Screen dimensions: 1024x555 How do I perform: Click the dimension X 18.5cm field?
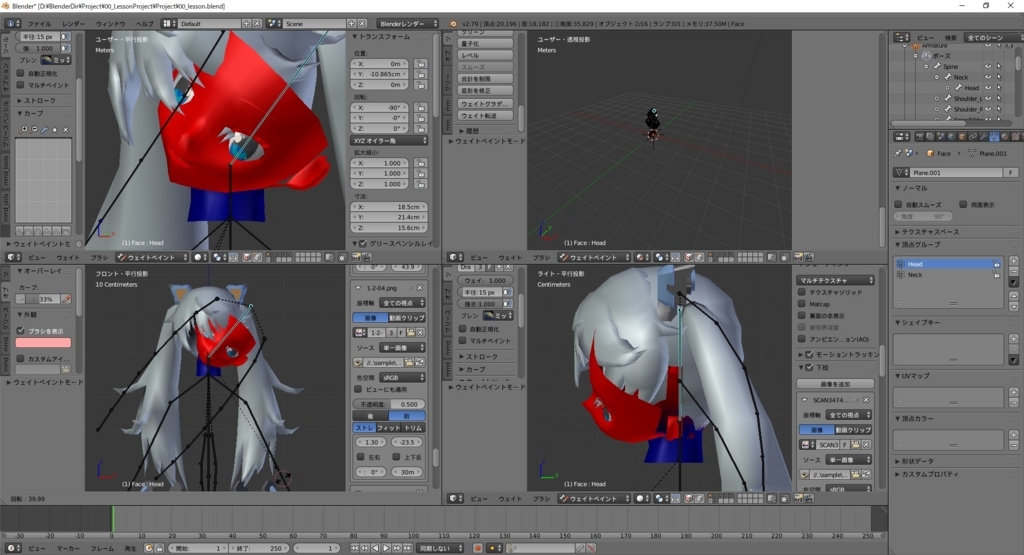coord(390,207)
